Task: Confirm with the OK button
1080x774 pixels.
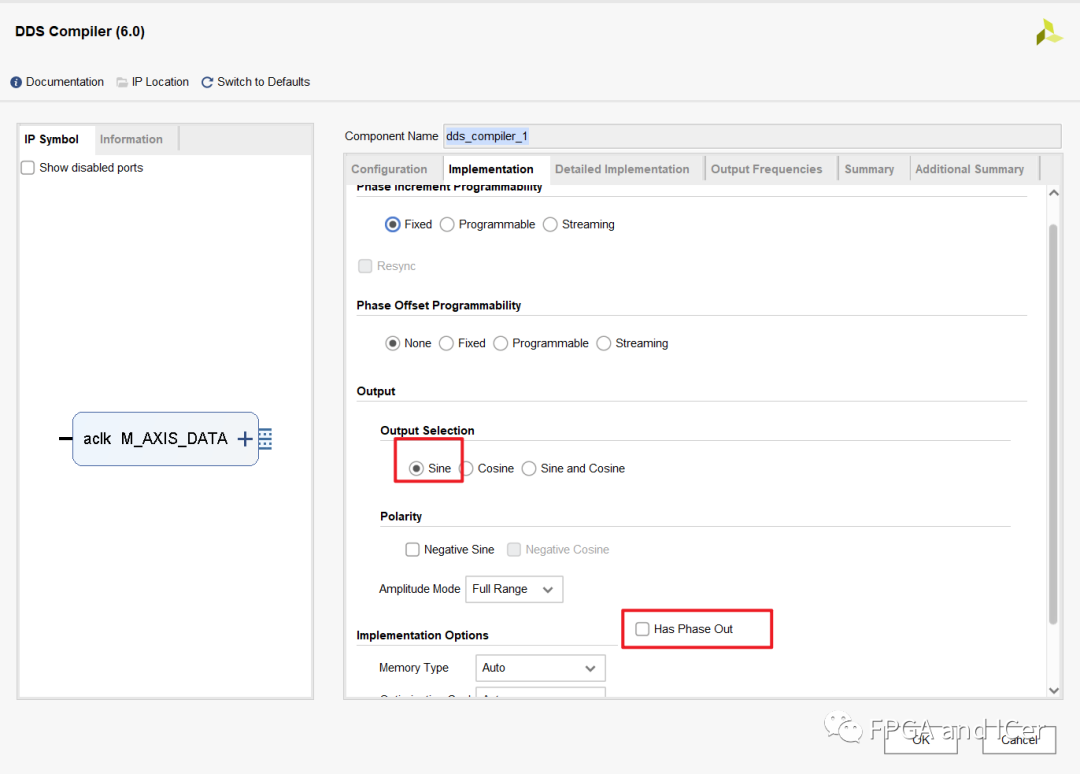Action: [x=921, y=740]
